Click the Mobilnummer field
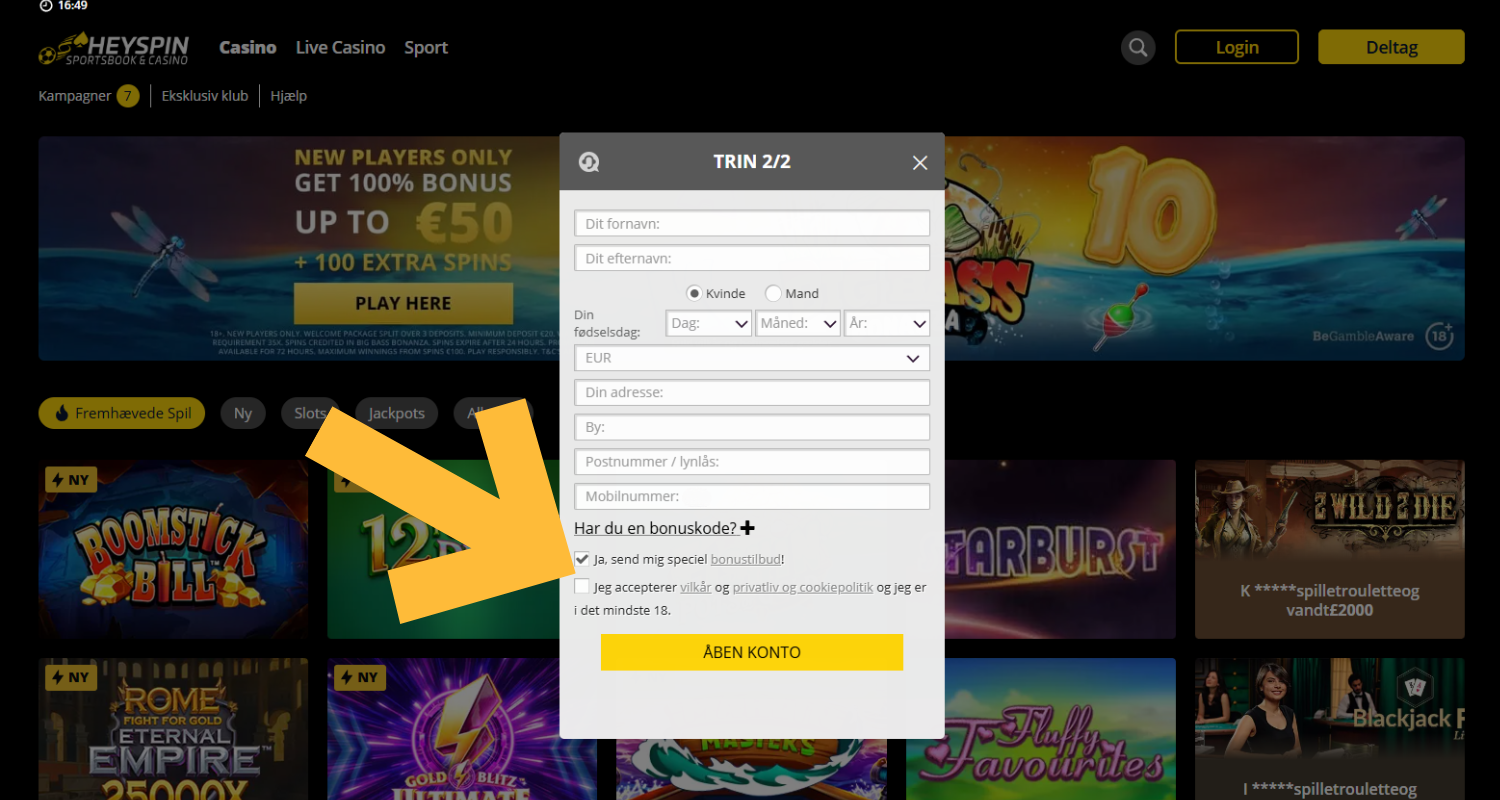The height and width of the screenshot is (800, 1500). 752,496
